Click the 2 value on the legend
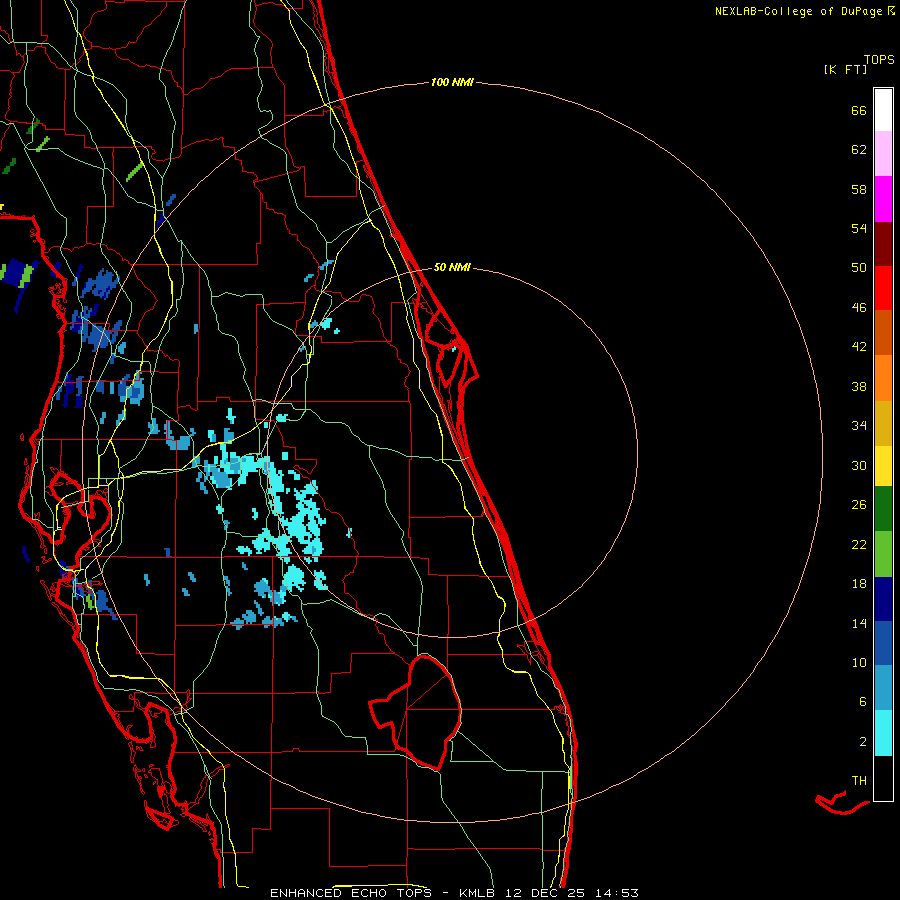The image size is (900, 900). [x=863, y=742]
